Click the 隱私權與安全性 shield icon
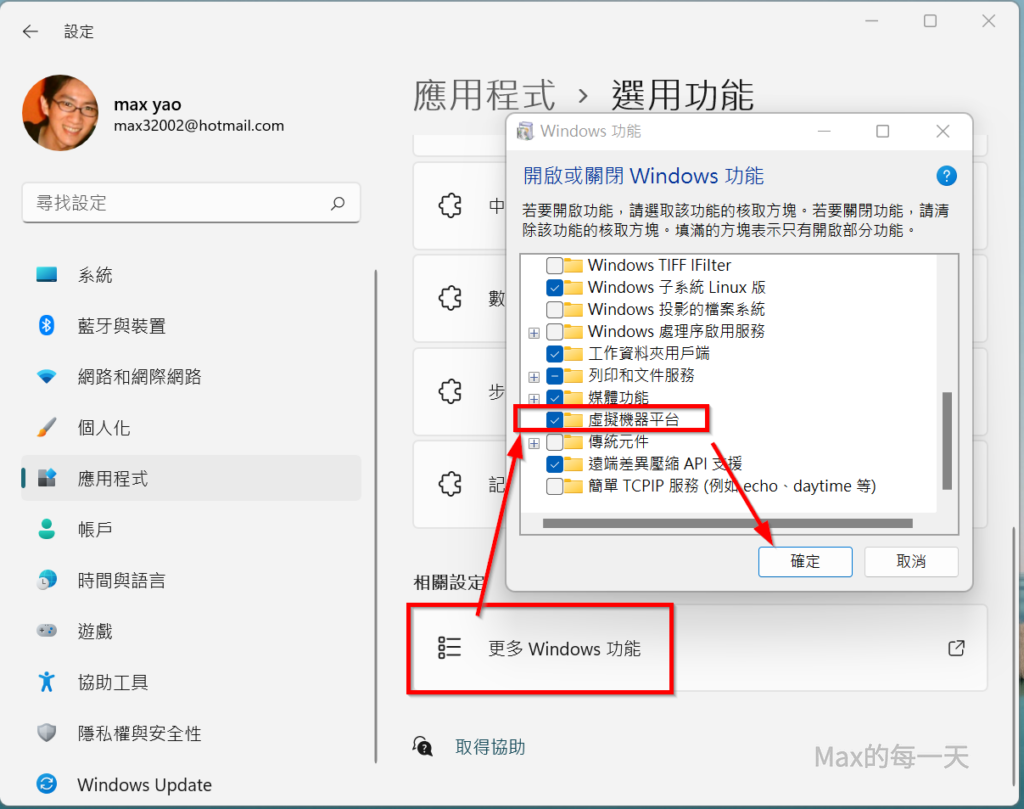1024x809 pixels. point(46,733)
